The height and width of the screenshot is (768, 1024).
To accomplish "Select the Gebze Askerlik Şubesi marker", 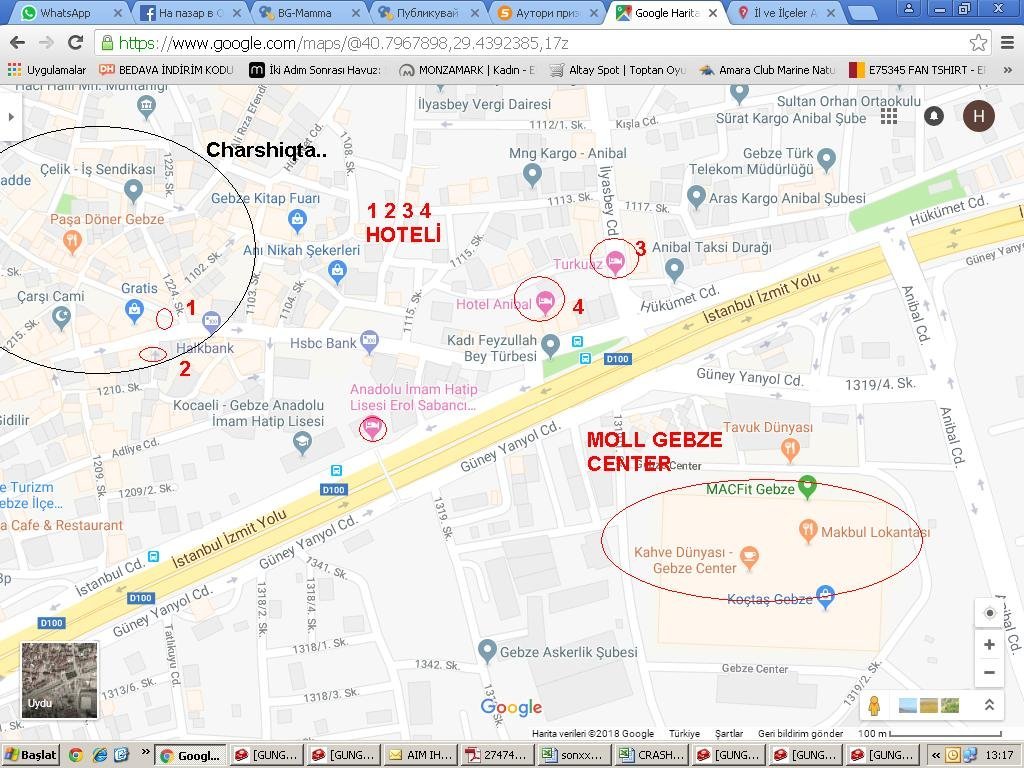I will point(487,650).
